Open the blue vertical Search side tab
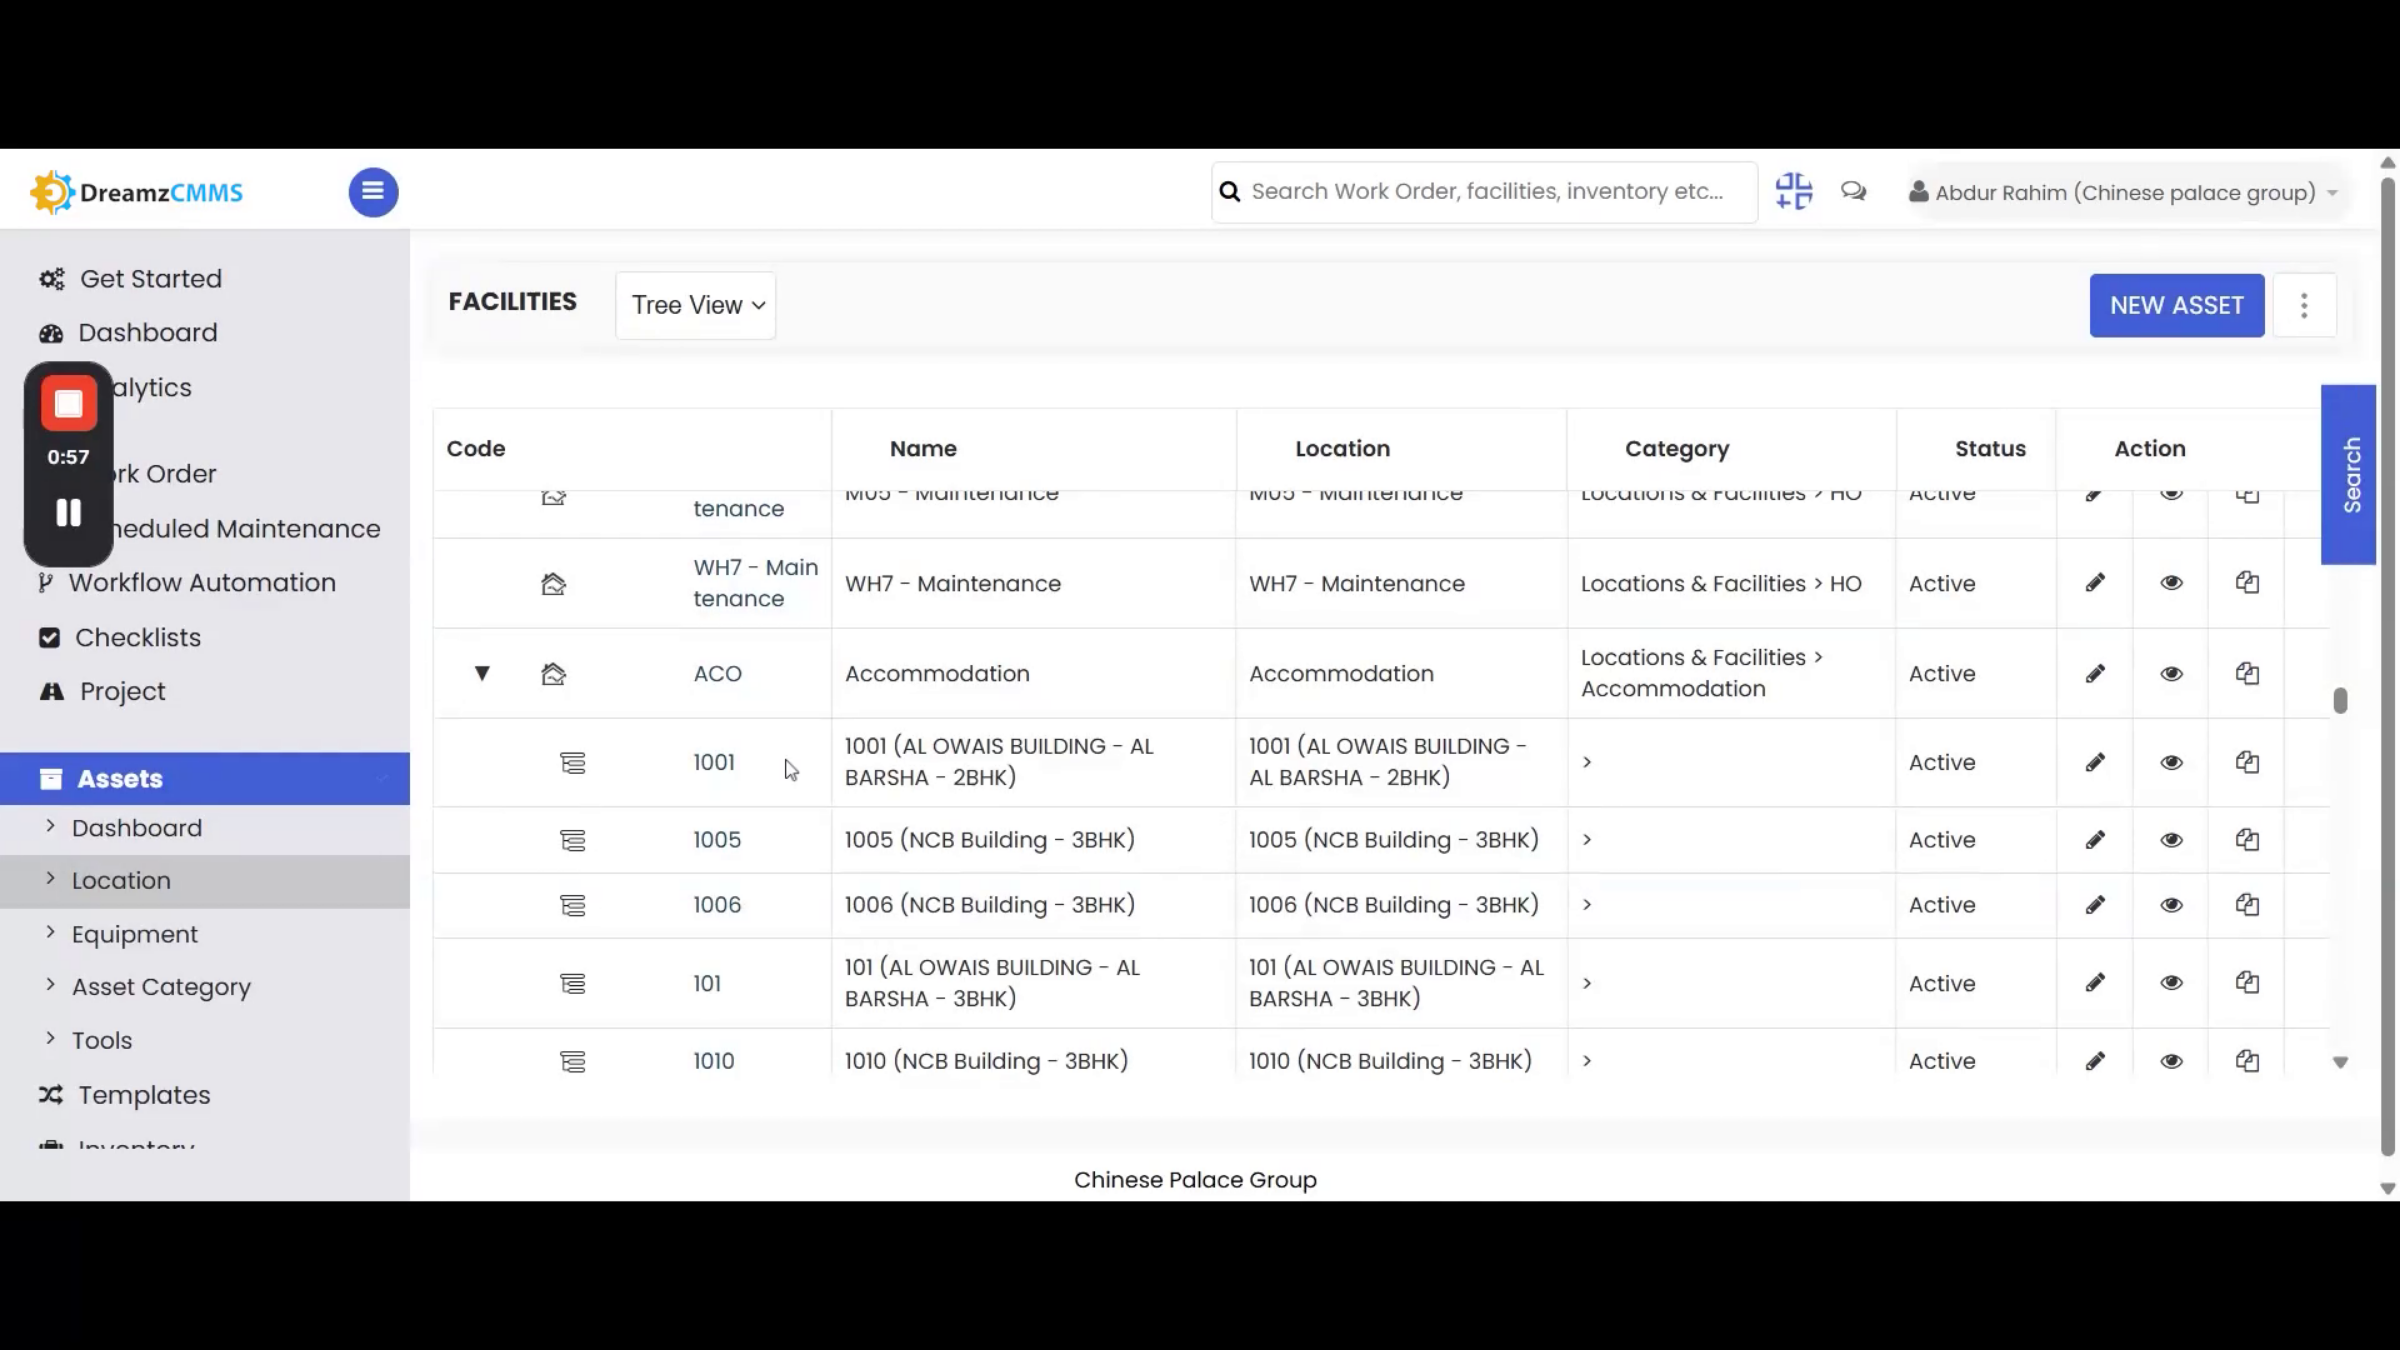The height and width of the screenshot is (1350, 2400). [x=2349, y=475]
